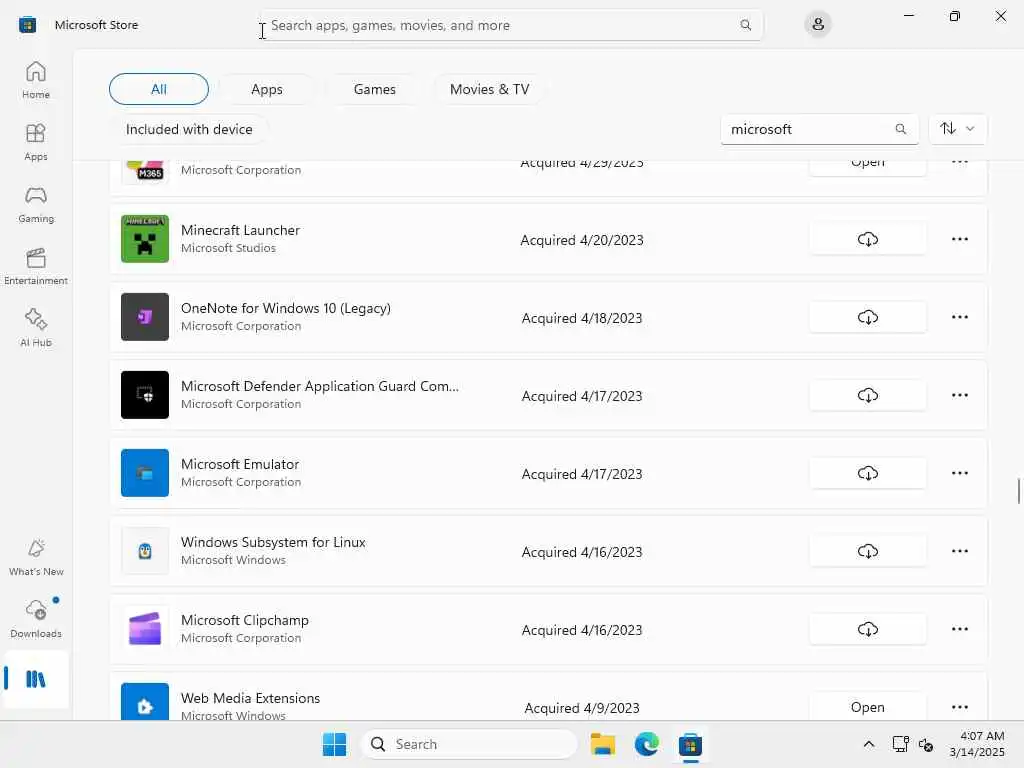Open What's New in sidebar
This screenshot has height=768, width=1024.
(36, 558)
